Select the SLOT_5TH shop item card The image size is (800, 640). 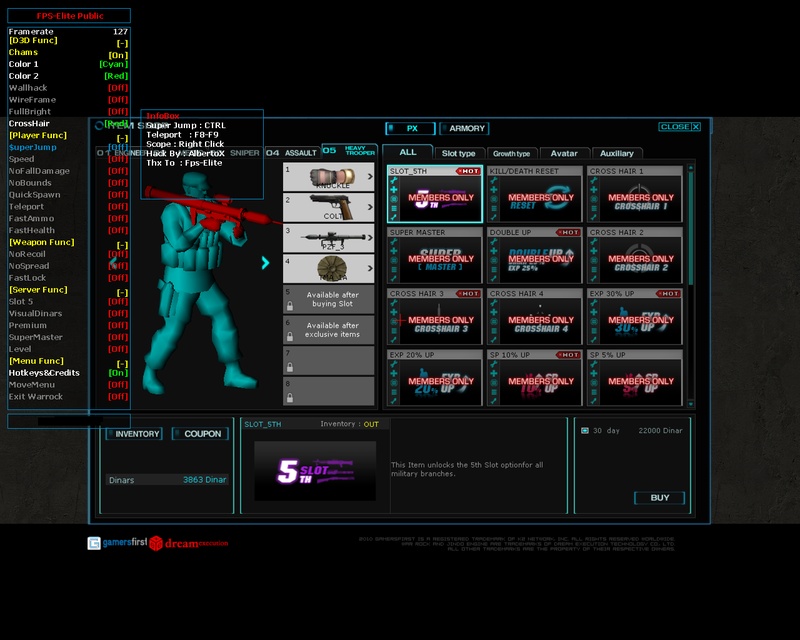point(435,194)
